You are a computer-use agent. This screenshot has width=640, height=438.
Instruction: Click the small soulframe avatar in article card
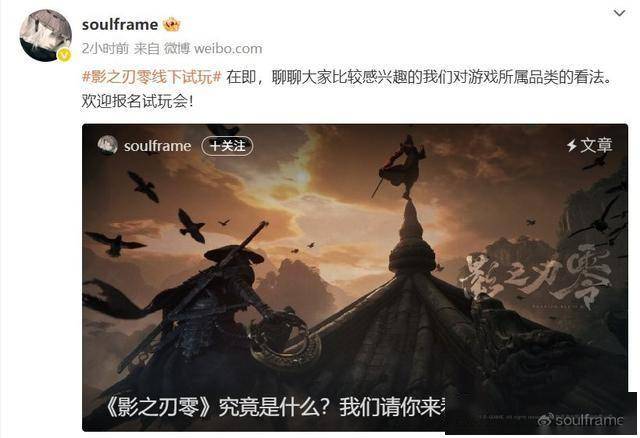(x=107, y=145)
